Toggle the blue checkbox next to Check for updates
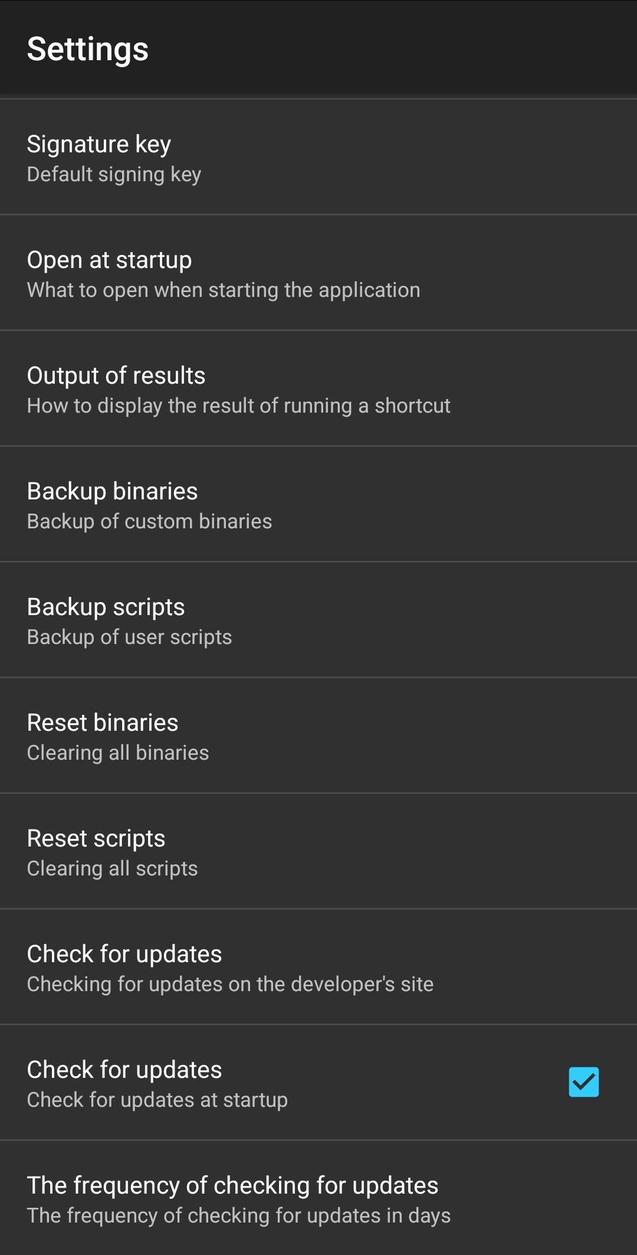 pyautogui.click(x=584, y=1082)
